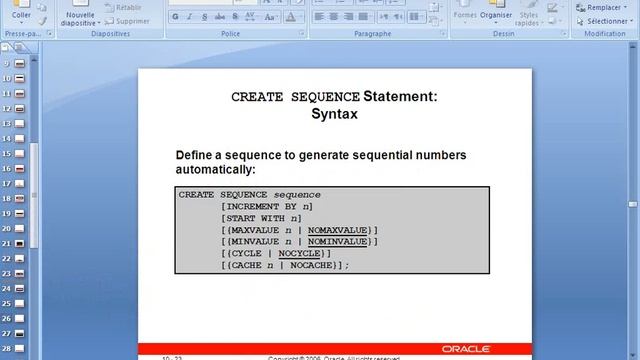Click the copy icon beside Coller

coord(42,7)
